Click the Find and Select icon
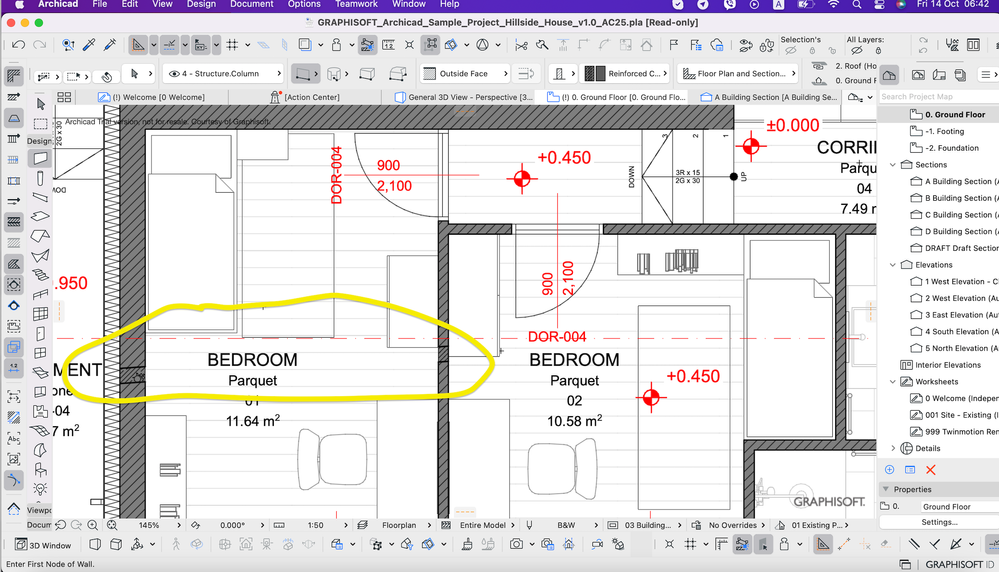This screenshot has width=999, height=572. [68, 45]
